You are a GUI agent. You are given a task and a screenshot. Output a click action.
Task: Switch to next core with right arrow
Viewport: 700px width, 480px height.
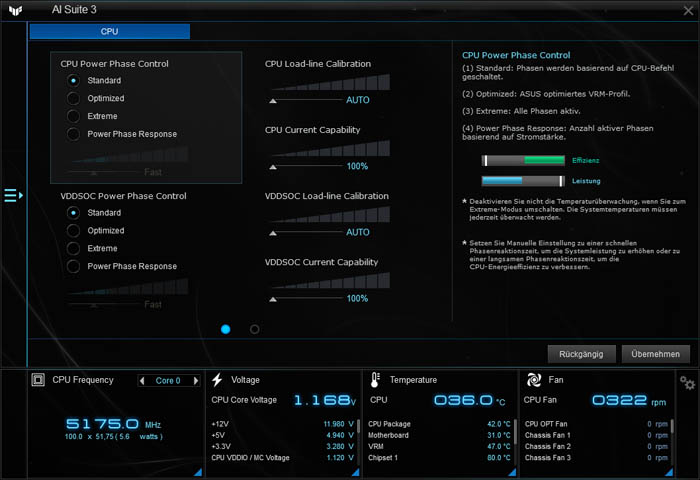click(x=196, y=380)
